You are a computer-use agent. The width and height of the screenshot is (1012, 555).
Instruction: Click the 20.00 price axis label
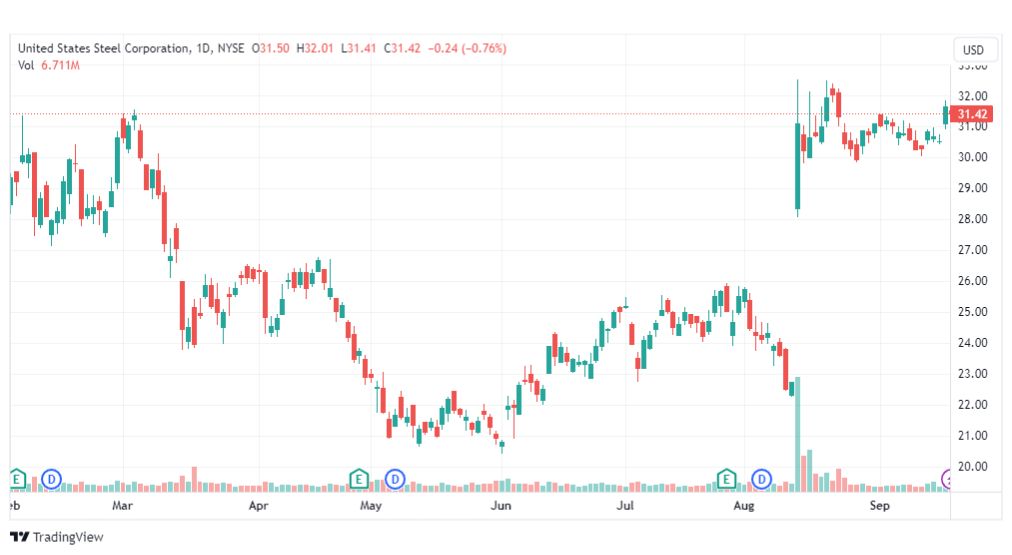tap(973, 467)
